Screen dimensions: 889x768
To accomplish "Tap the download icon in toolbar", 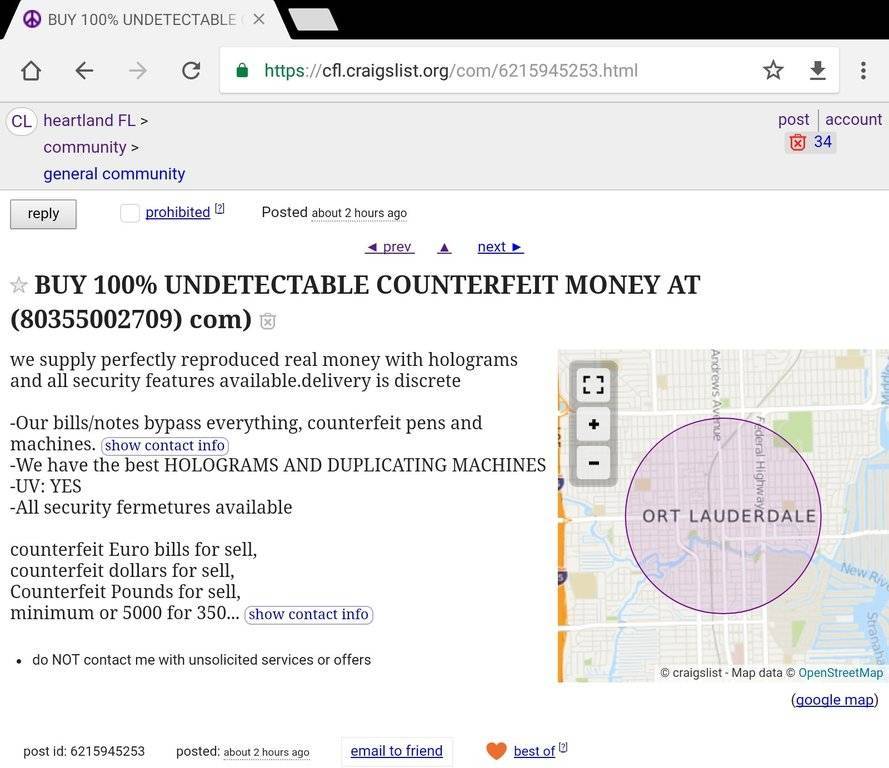I will pyautogui.click(x=818, y=70).
